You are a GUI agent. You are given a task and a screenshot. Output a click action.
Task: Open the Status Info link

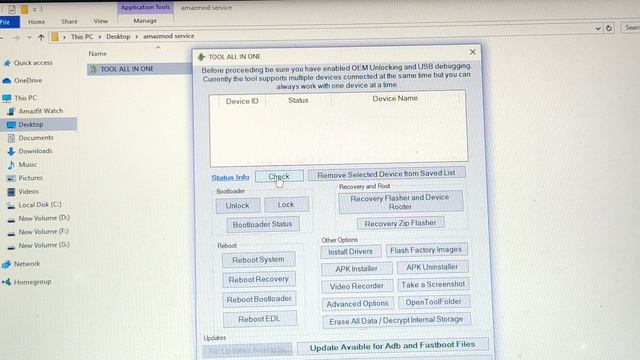[x=230, y=177]
